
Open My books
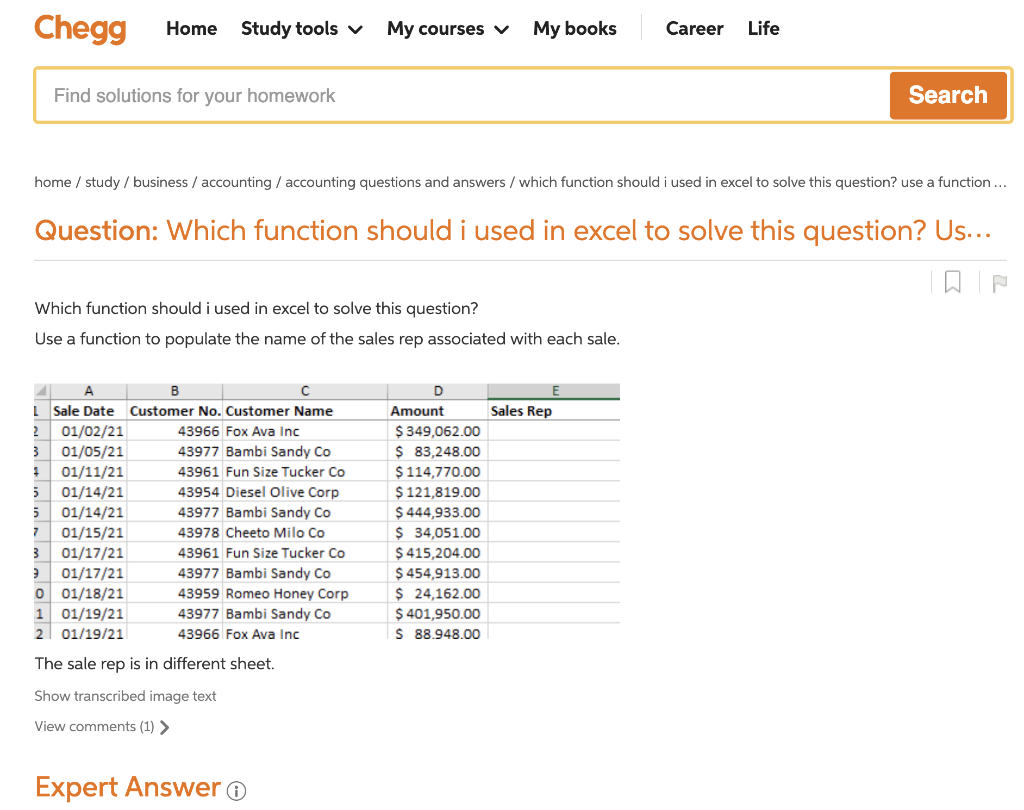point(574,29)
